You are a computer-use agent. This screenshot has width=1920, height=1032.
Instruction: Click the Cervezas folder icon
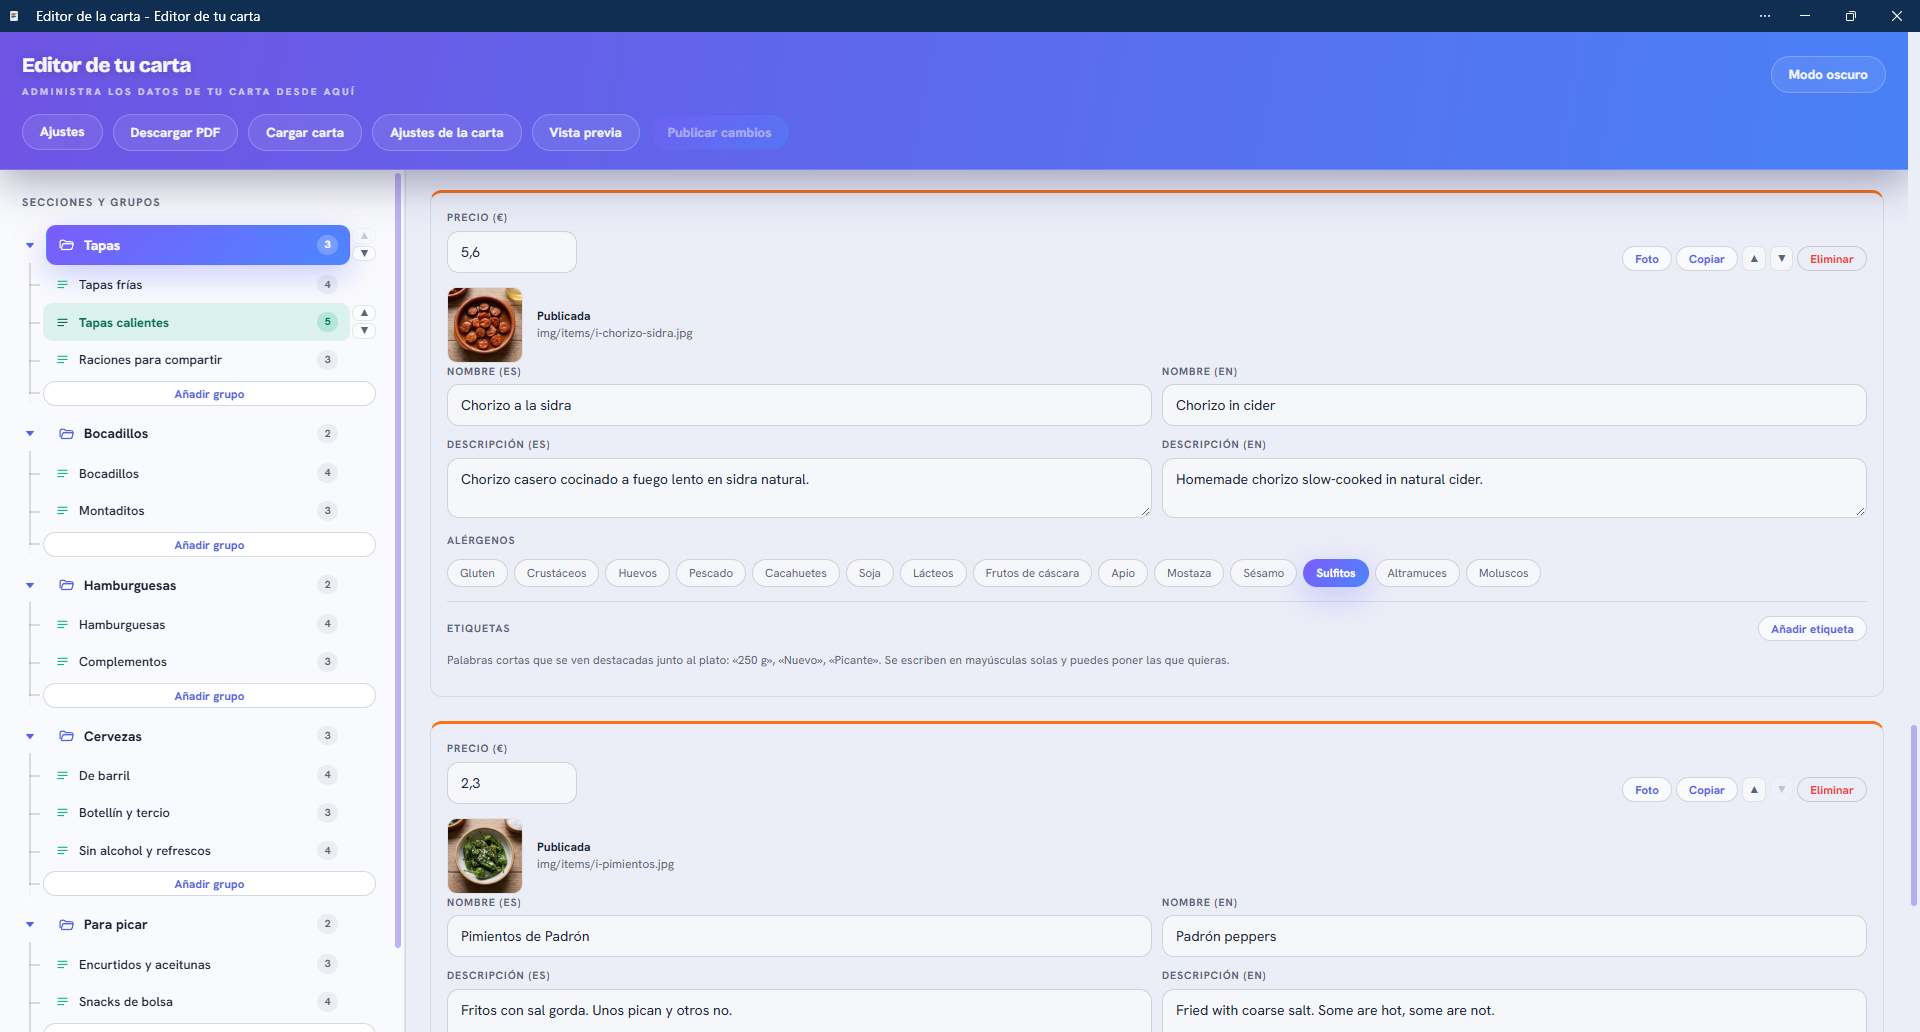pyautogui.click(x=66, y=737)
